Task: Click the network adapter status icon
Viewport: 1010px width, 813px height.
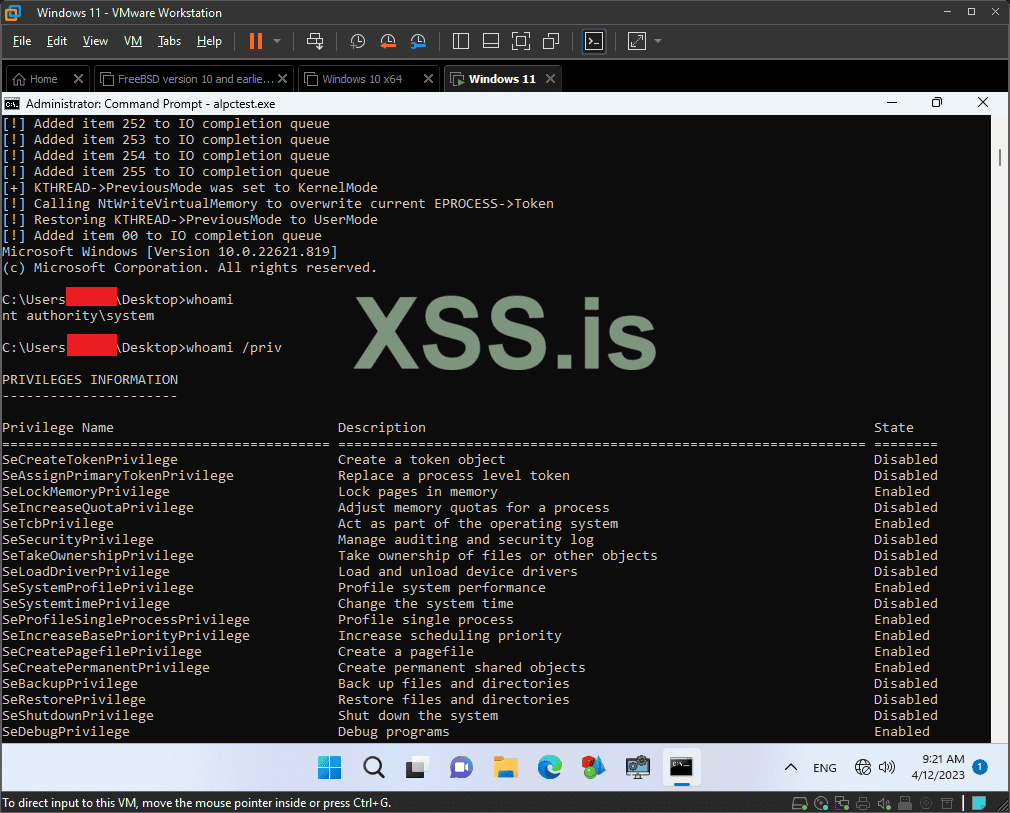Action: pyautogui.click(x=842, y=803)
